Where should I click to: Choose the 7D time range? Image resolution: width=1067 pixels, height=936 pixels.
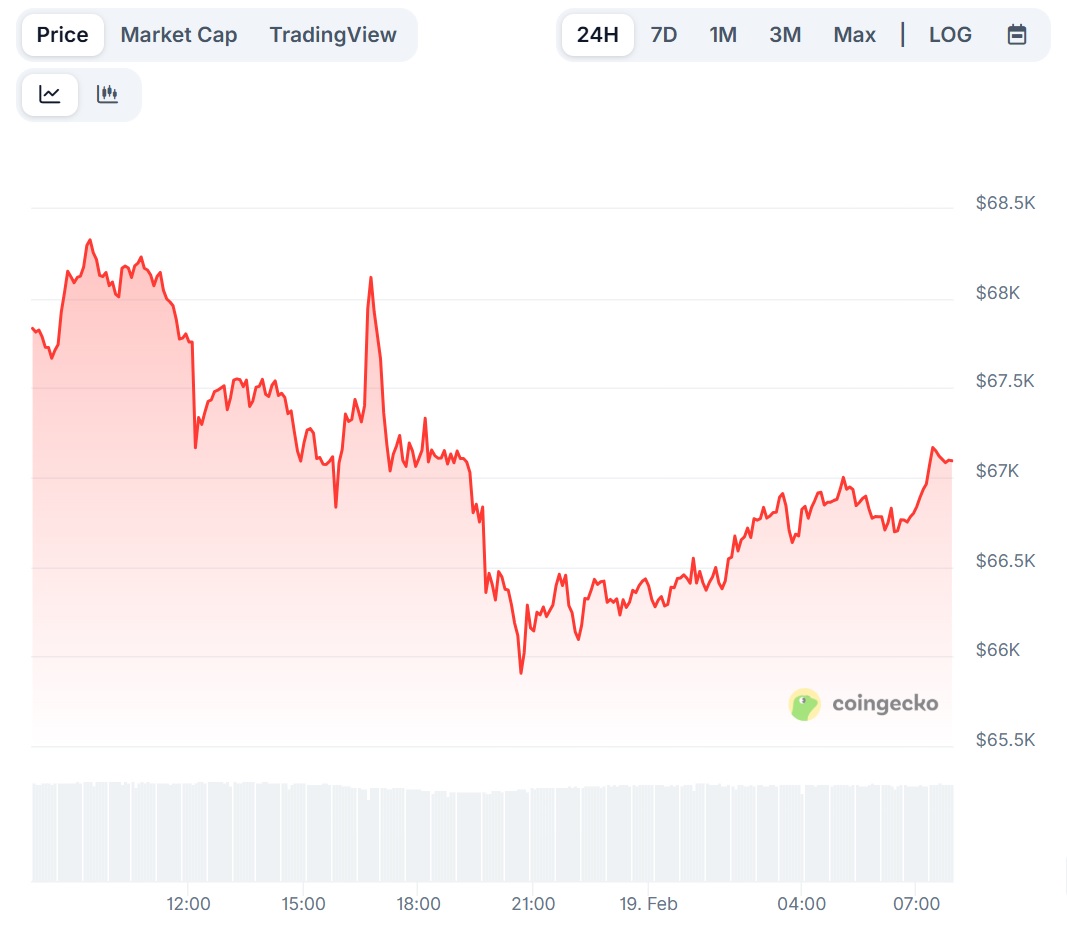click(664, 35)
